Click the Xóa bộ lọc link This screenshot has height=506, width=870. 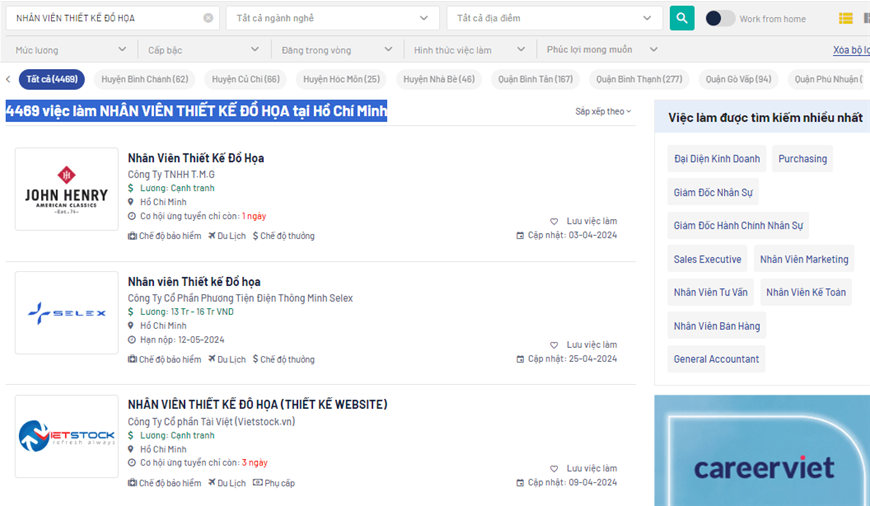click(x=851, y=50)
